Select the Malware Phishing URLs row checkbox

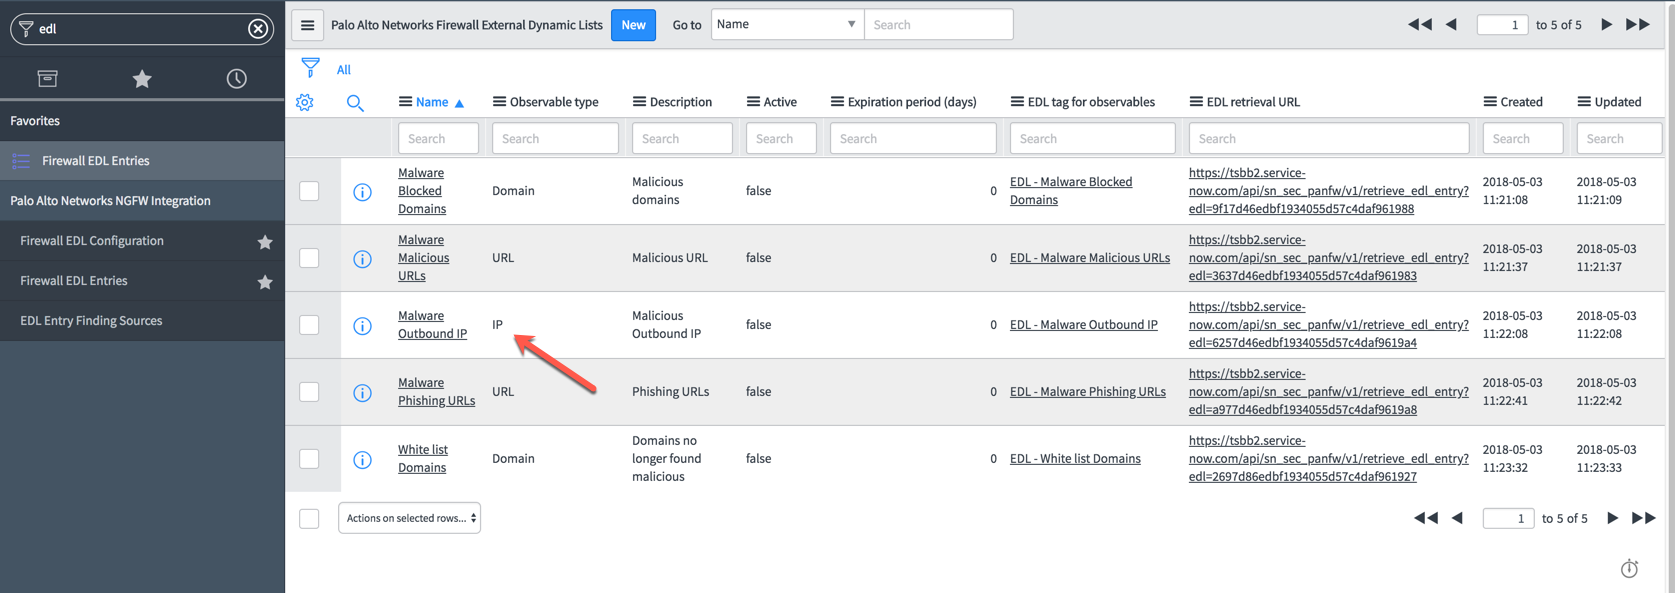pos(309,392)
